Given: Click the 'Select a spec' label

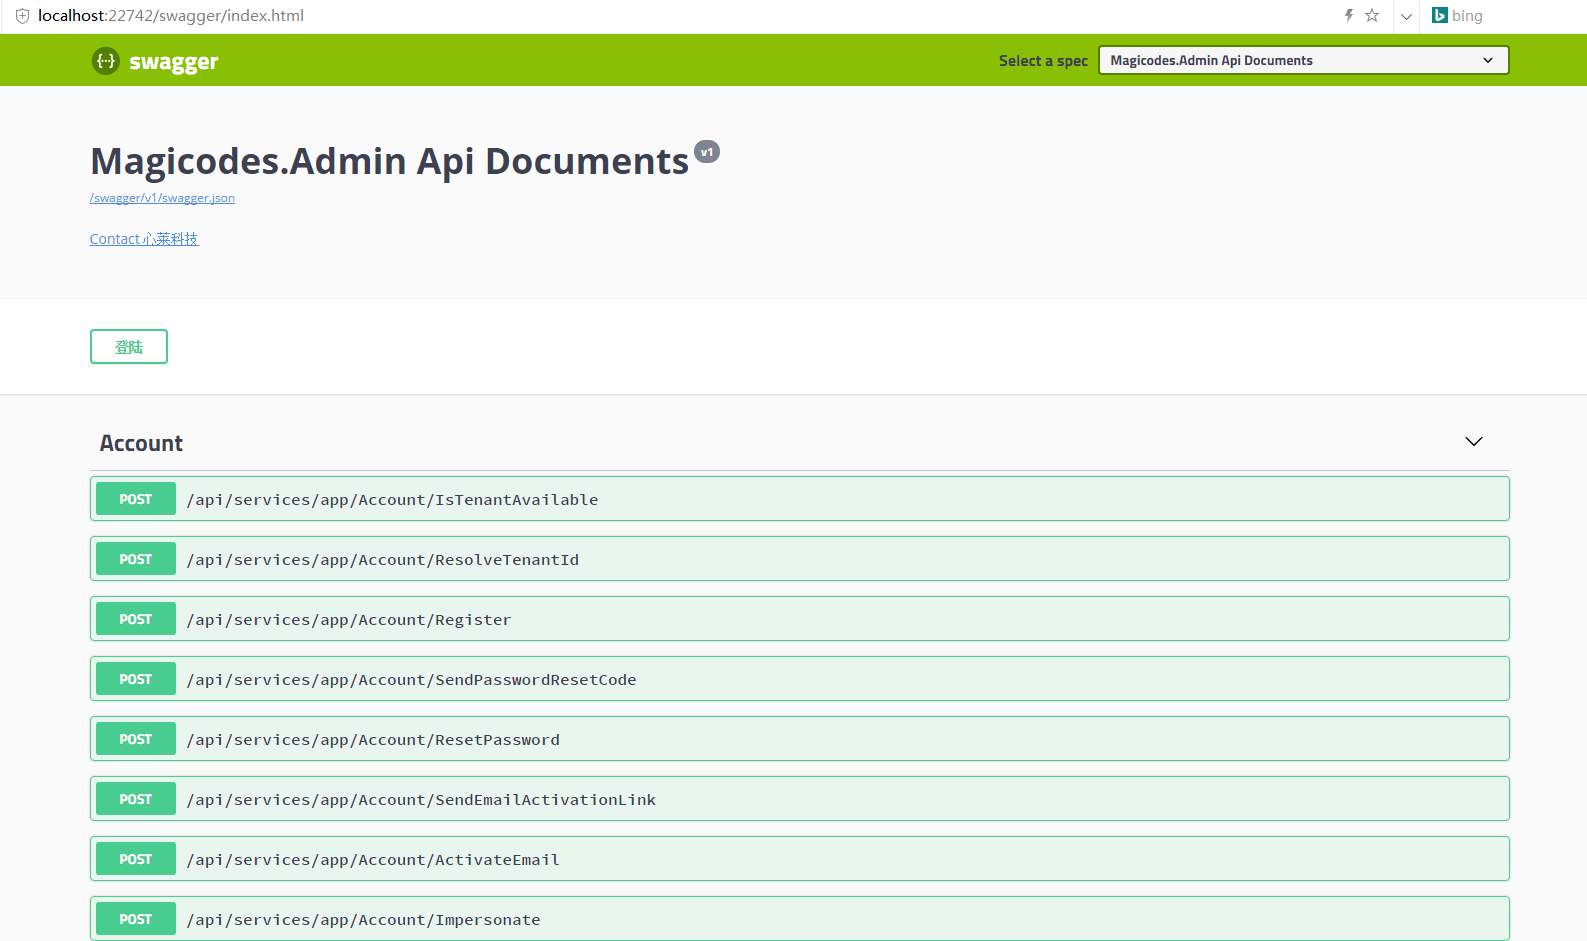Looking at the screenshot, I should 1043,61.
